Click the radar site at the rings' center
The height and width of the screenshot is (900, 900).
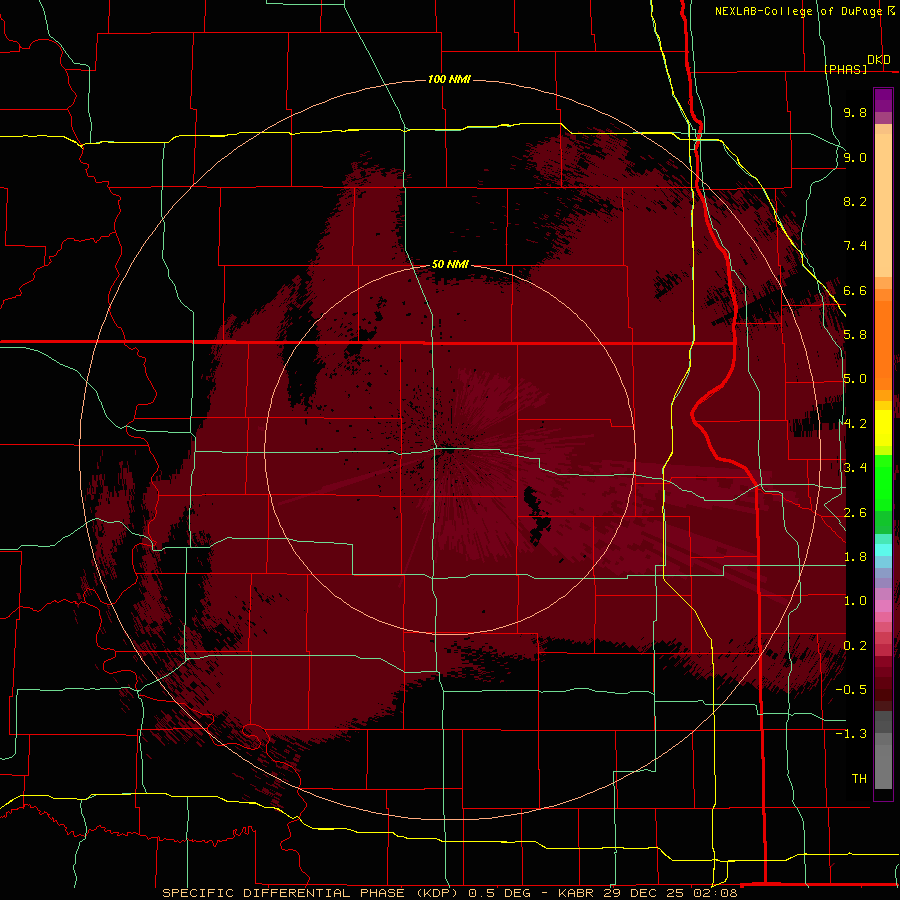click(448, 451)
